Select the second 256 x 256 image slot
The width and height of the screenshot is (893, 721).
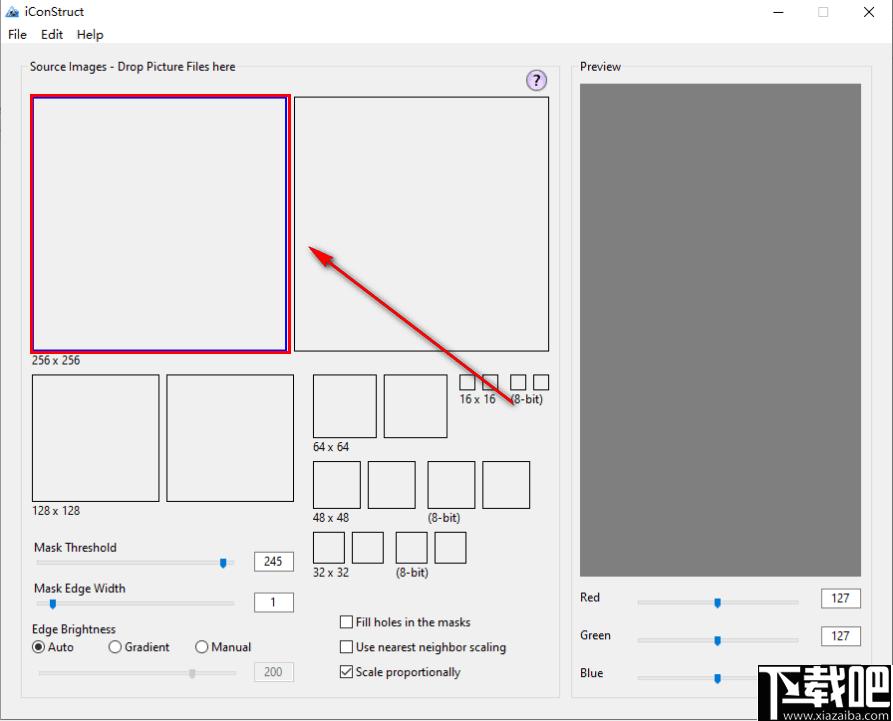(x=421, y=224)
